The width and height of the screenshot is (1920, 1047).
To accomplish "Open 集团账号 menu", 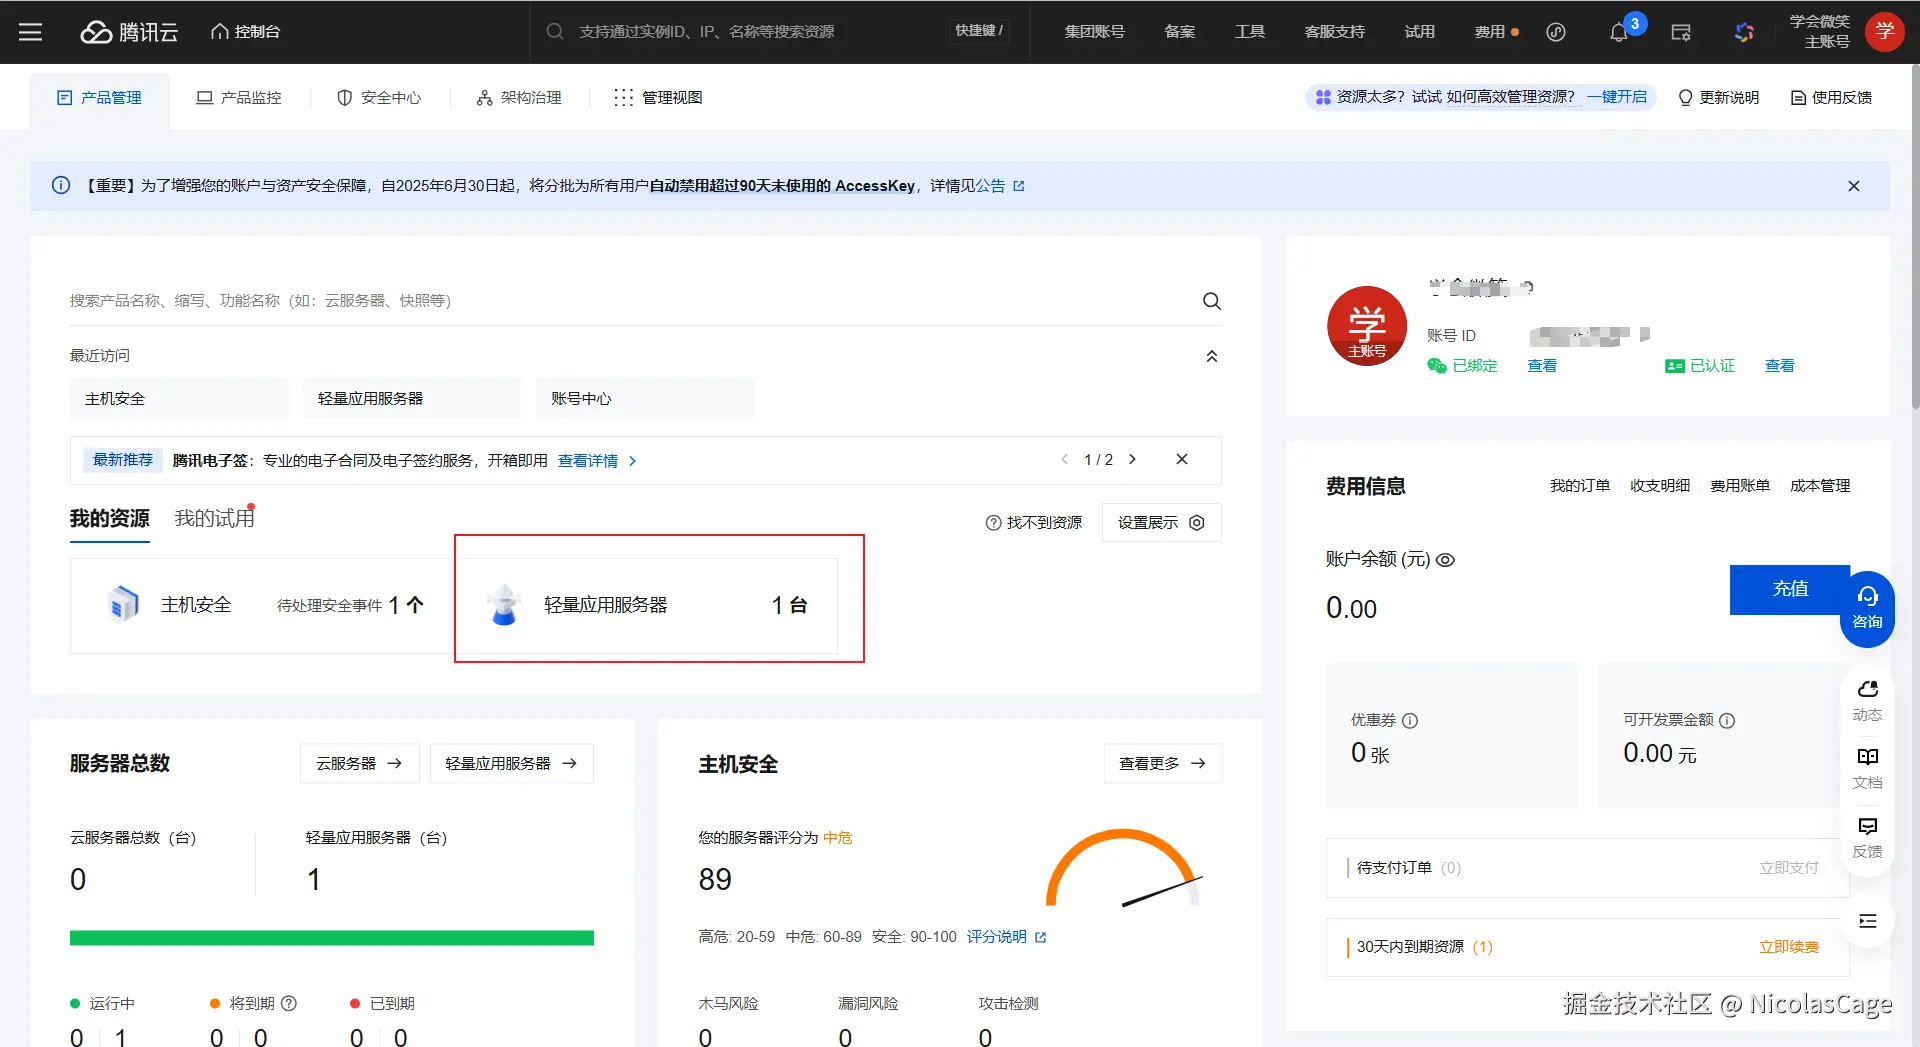I will pos(1094,32).
